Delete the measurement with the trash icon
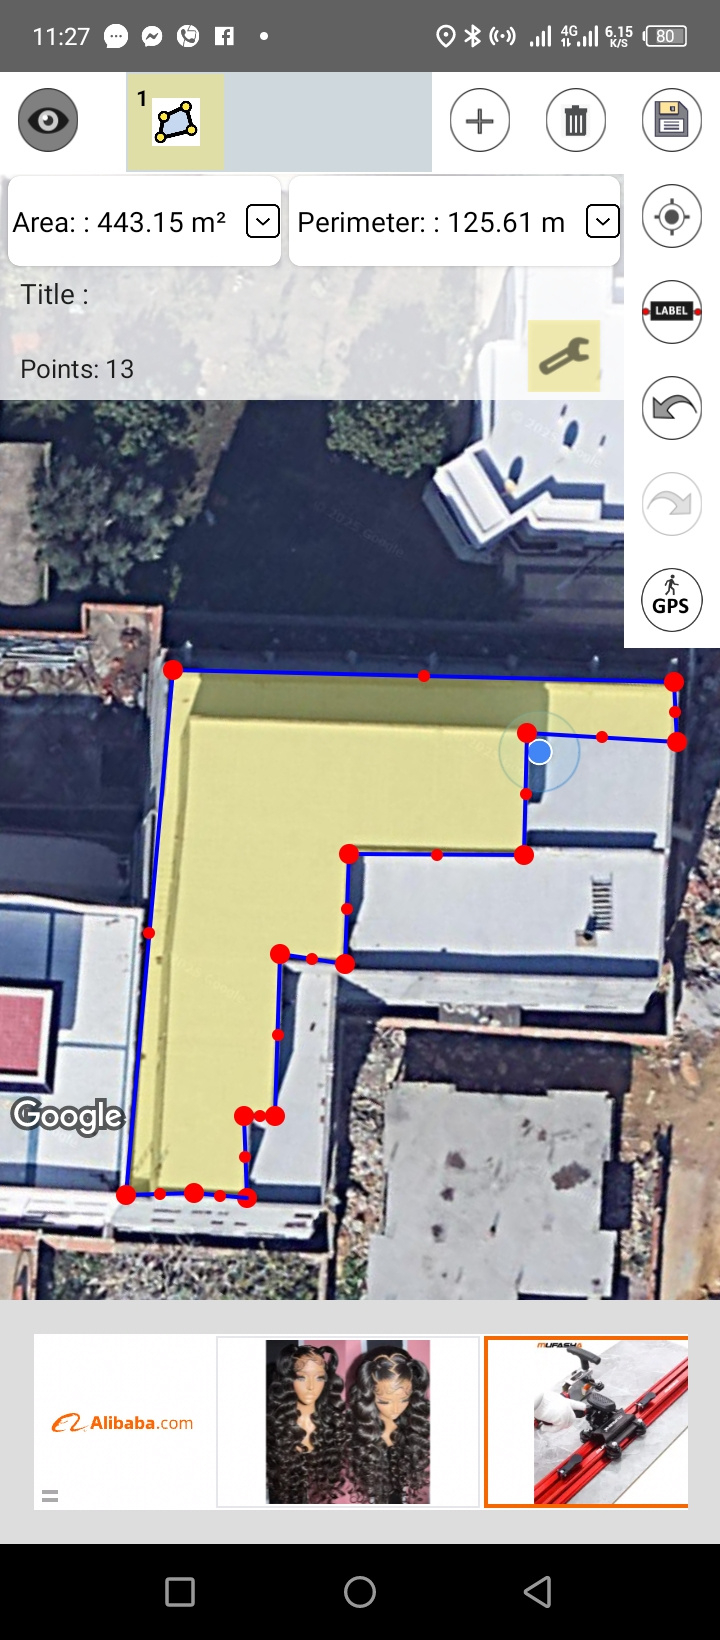This screenshot has width=720, height=1640. [x=576, y=121]
